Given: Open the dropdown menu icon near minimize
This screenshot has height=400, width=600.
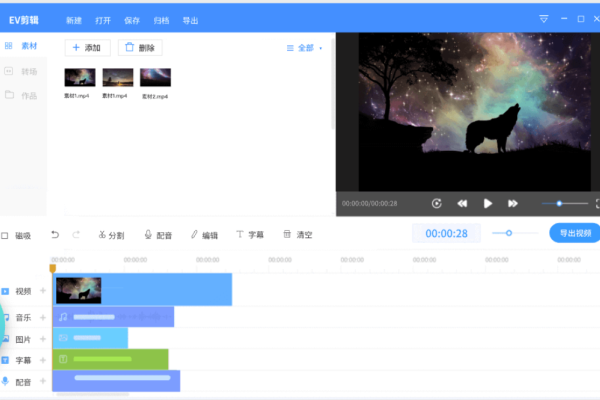Looking at the screenshot, I should coord(544,19).
